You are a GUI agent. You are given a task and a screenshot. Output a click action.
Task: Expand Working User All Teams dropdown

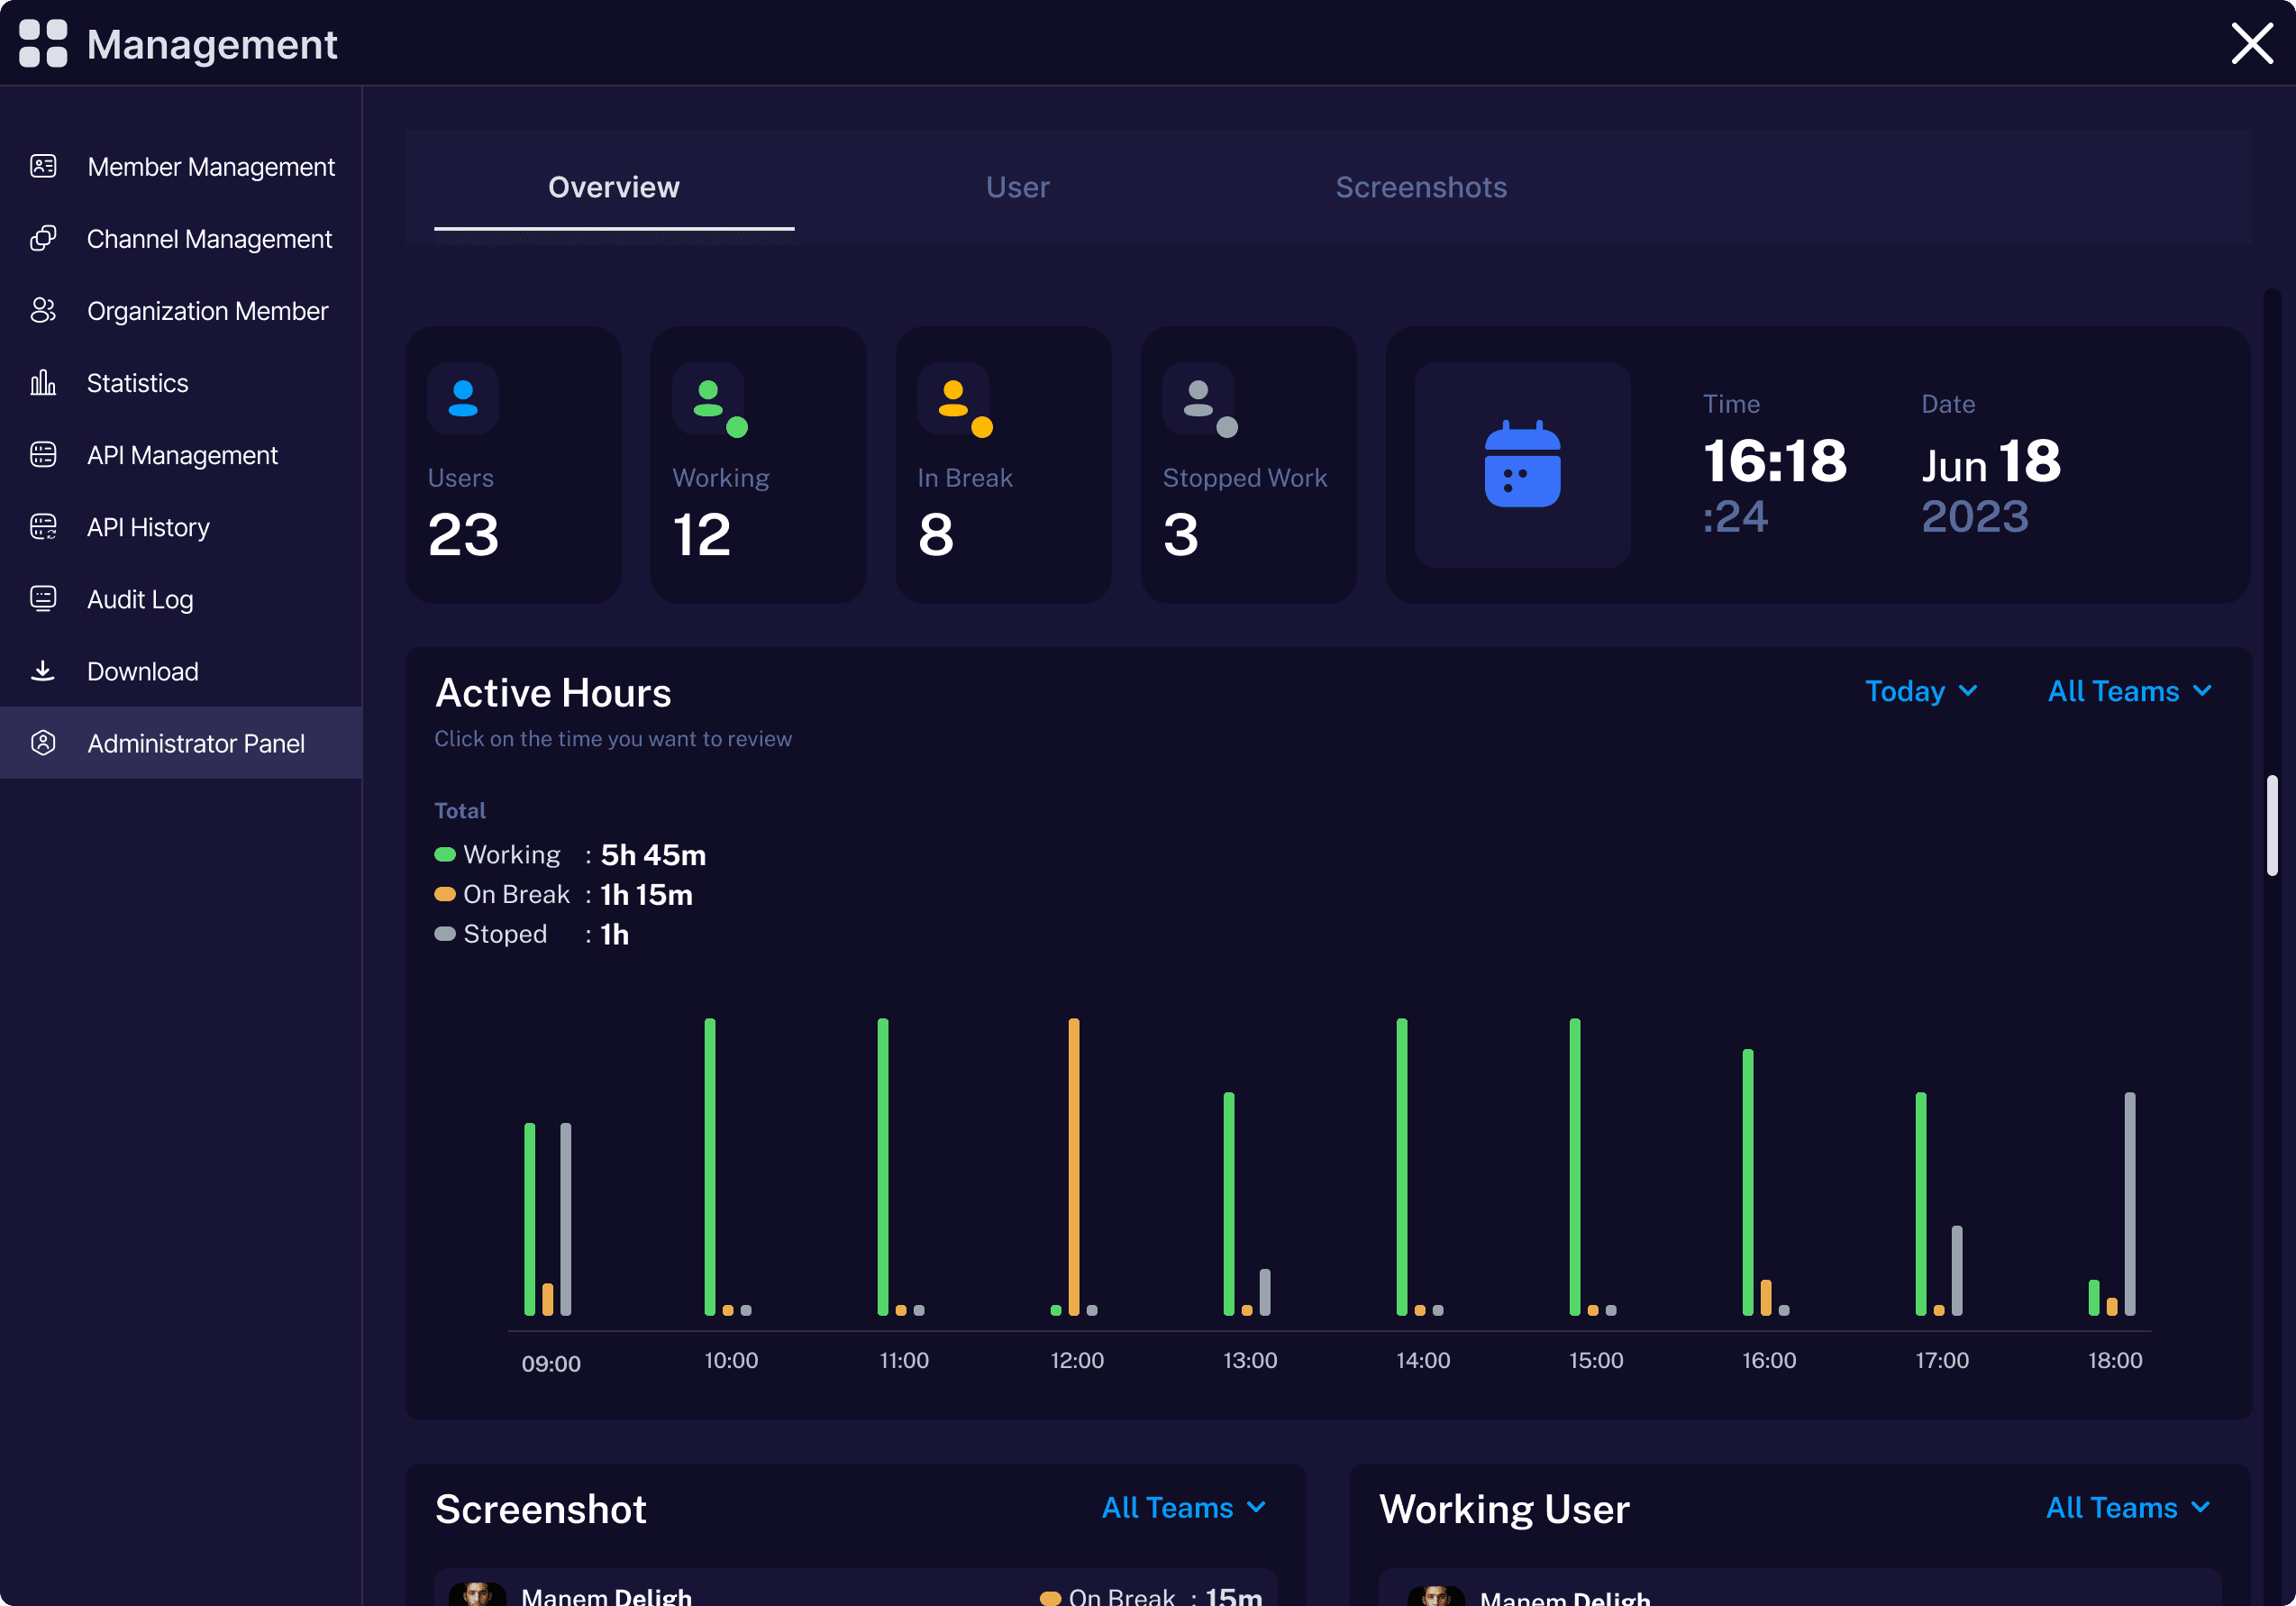click(2127, 1507)
